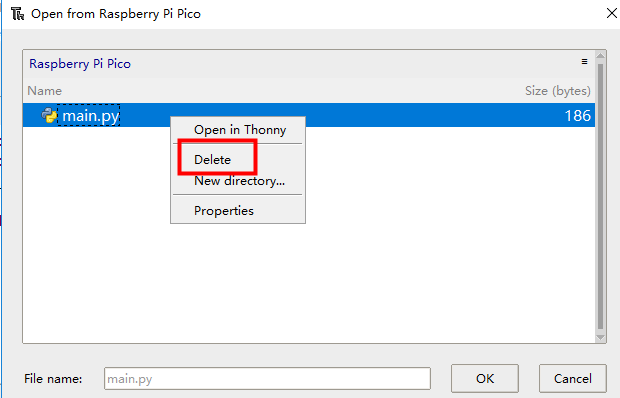Click into the File name input field
This screenshot has height=398, width=620.
[267, 379]
